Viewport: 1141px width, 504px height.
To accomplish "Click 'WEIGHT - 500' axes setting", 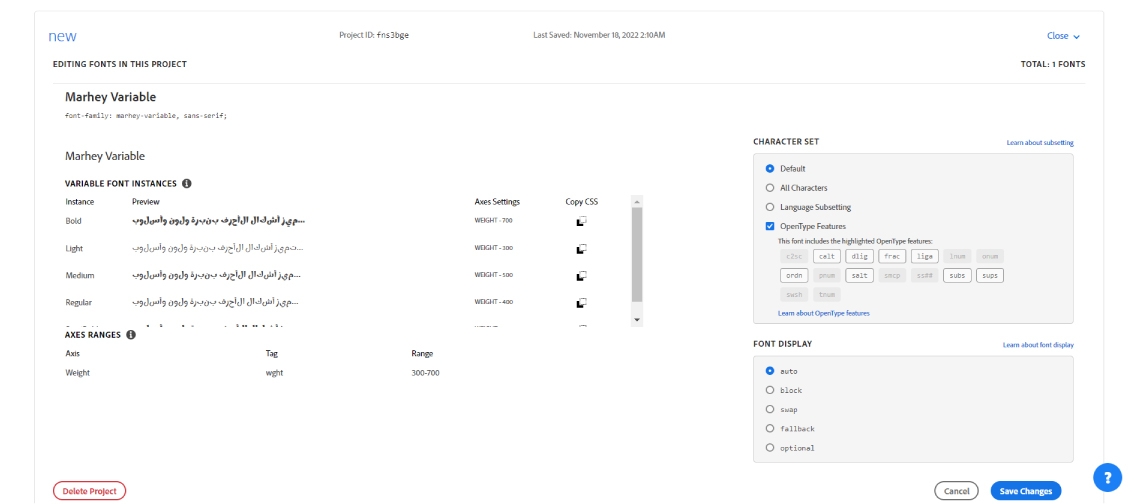I will 493,275.
